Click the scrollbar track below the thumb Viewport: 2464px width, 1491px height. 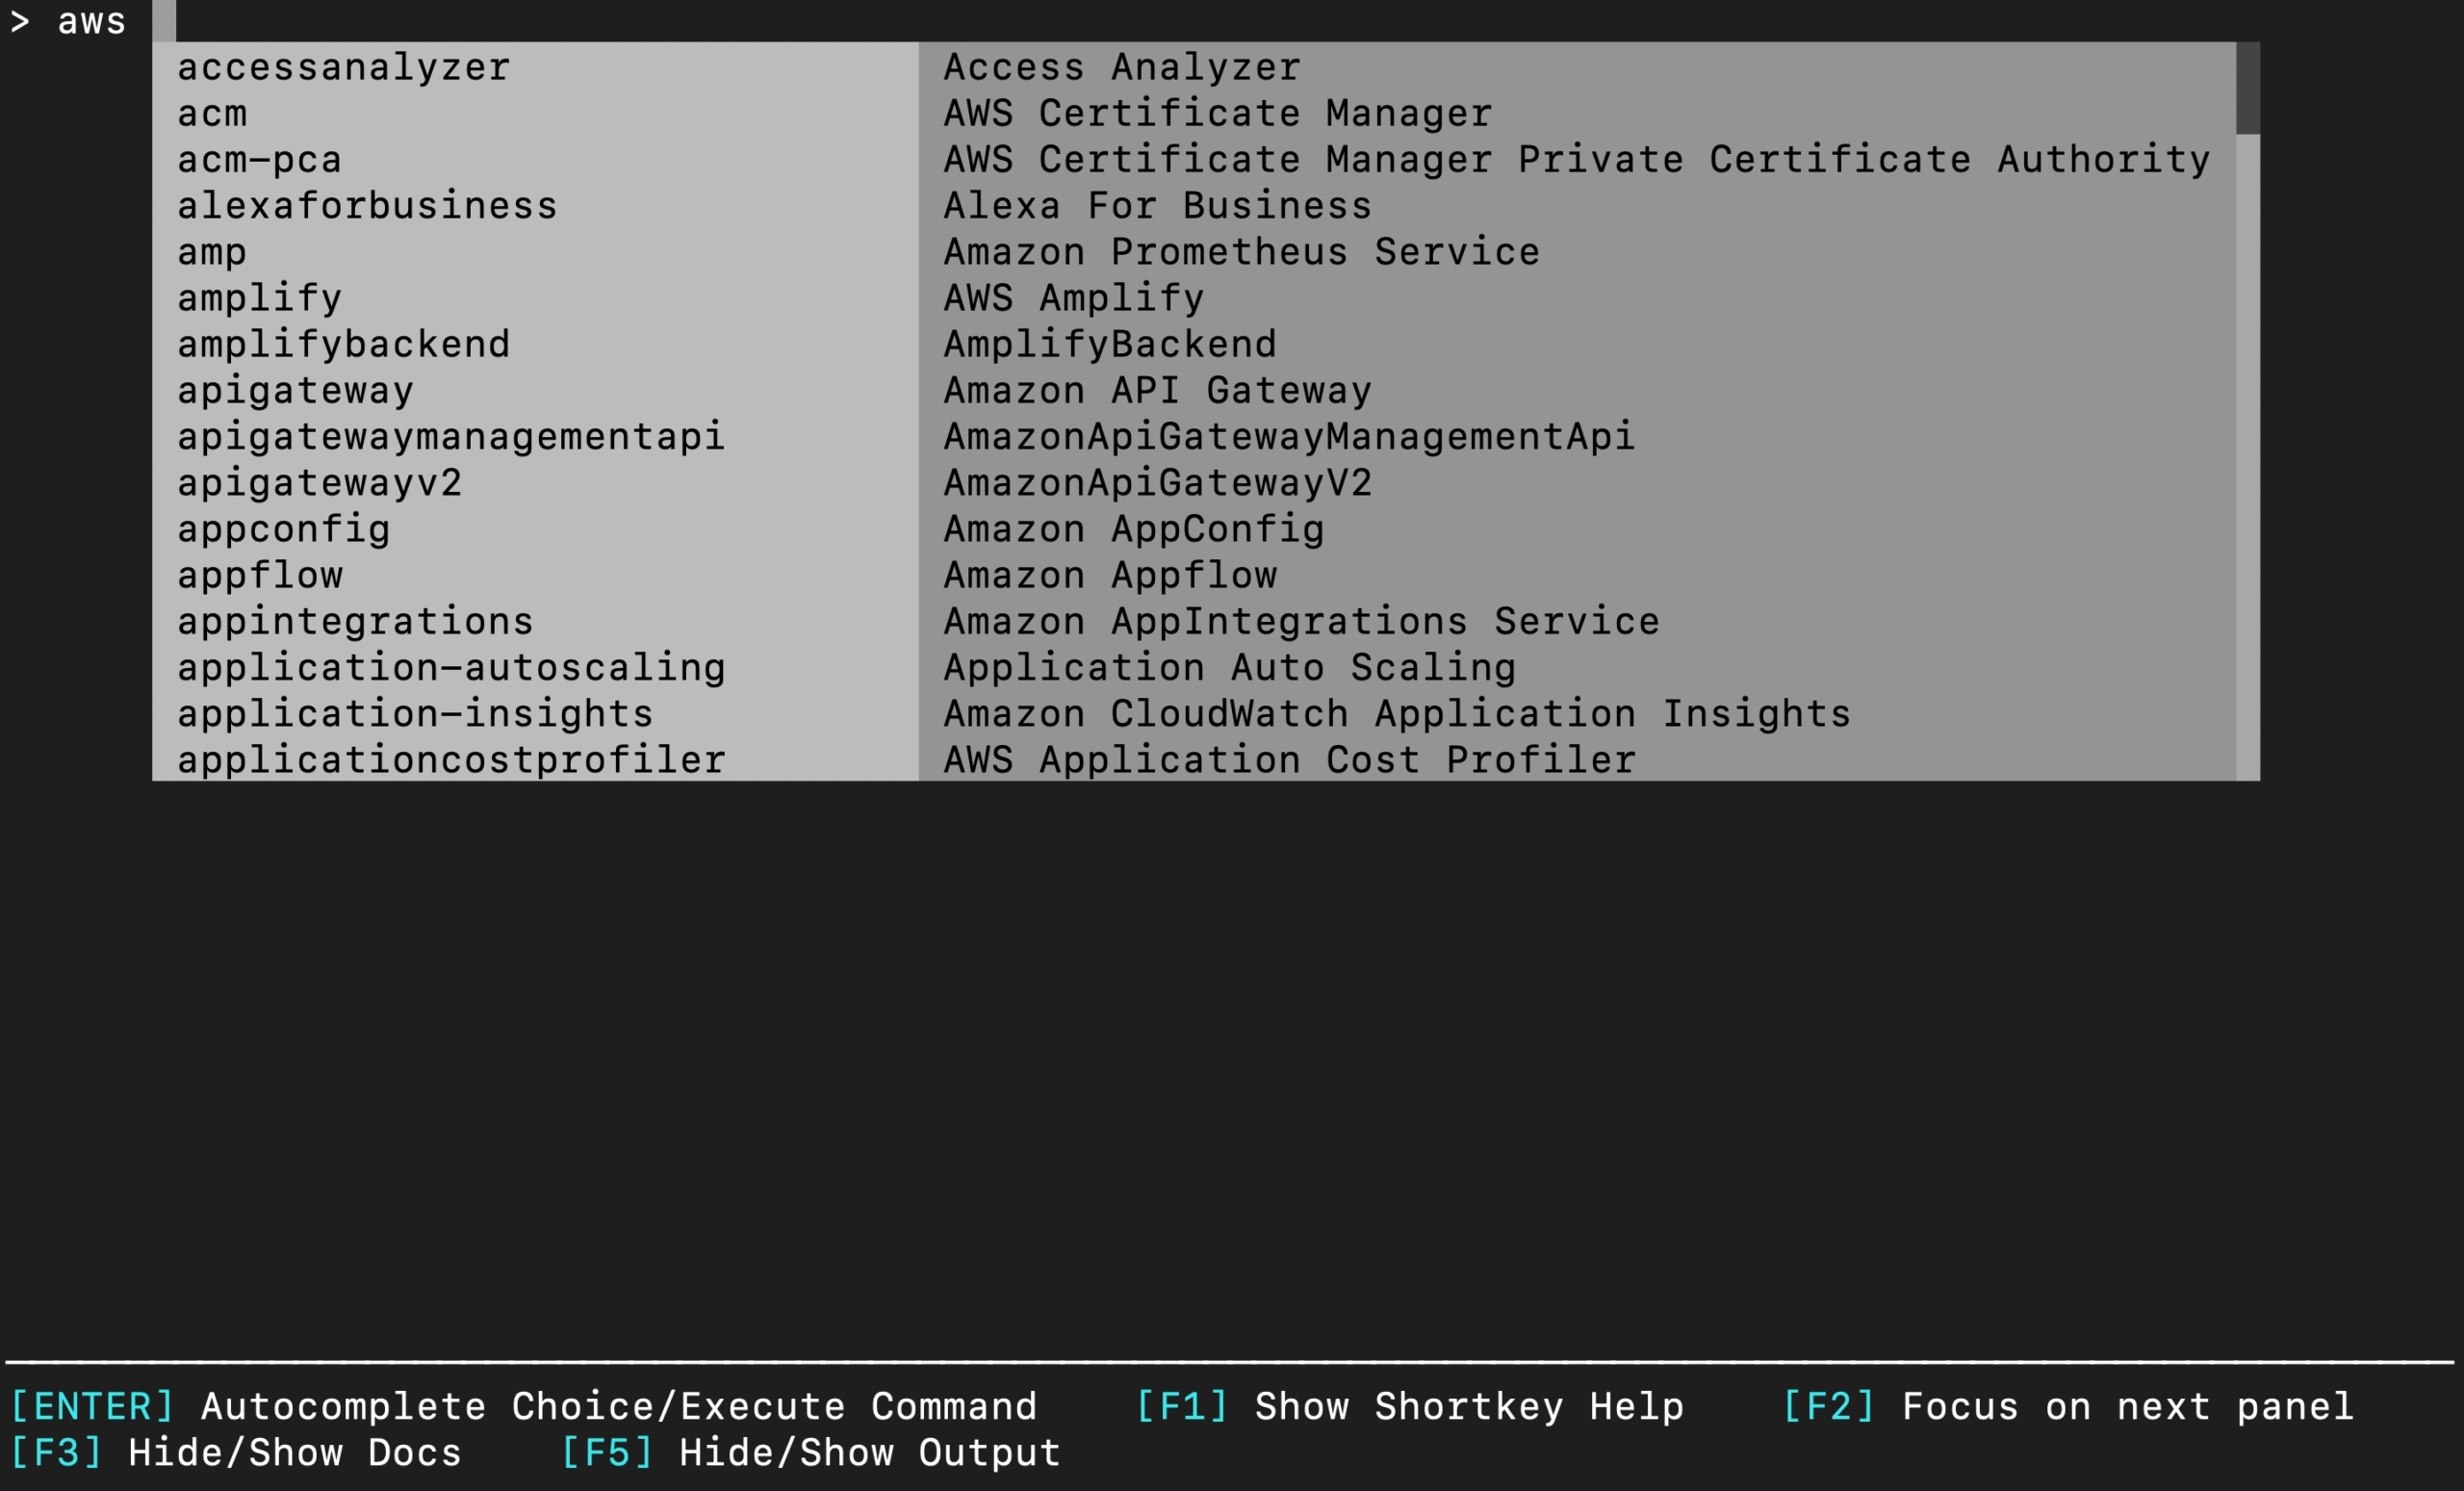pos(2248,458)
